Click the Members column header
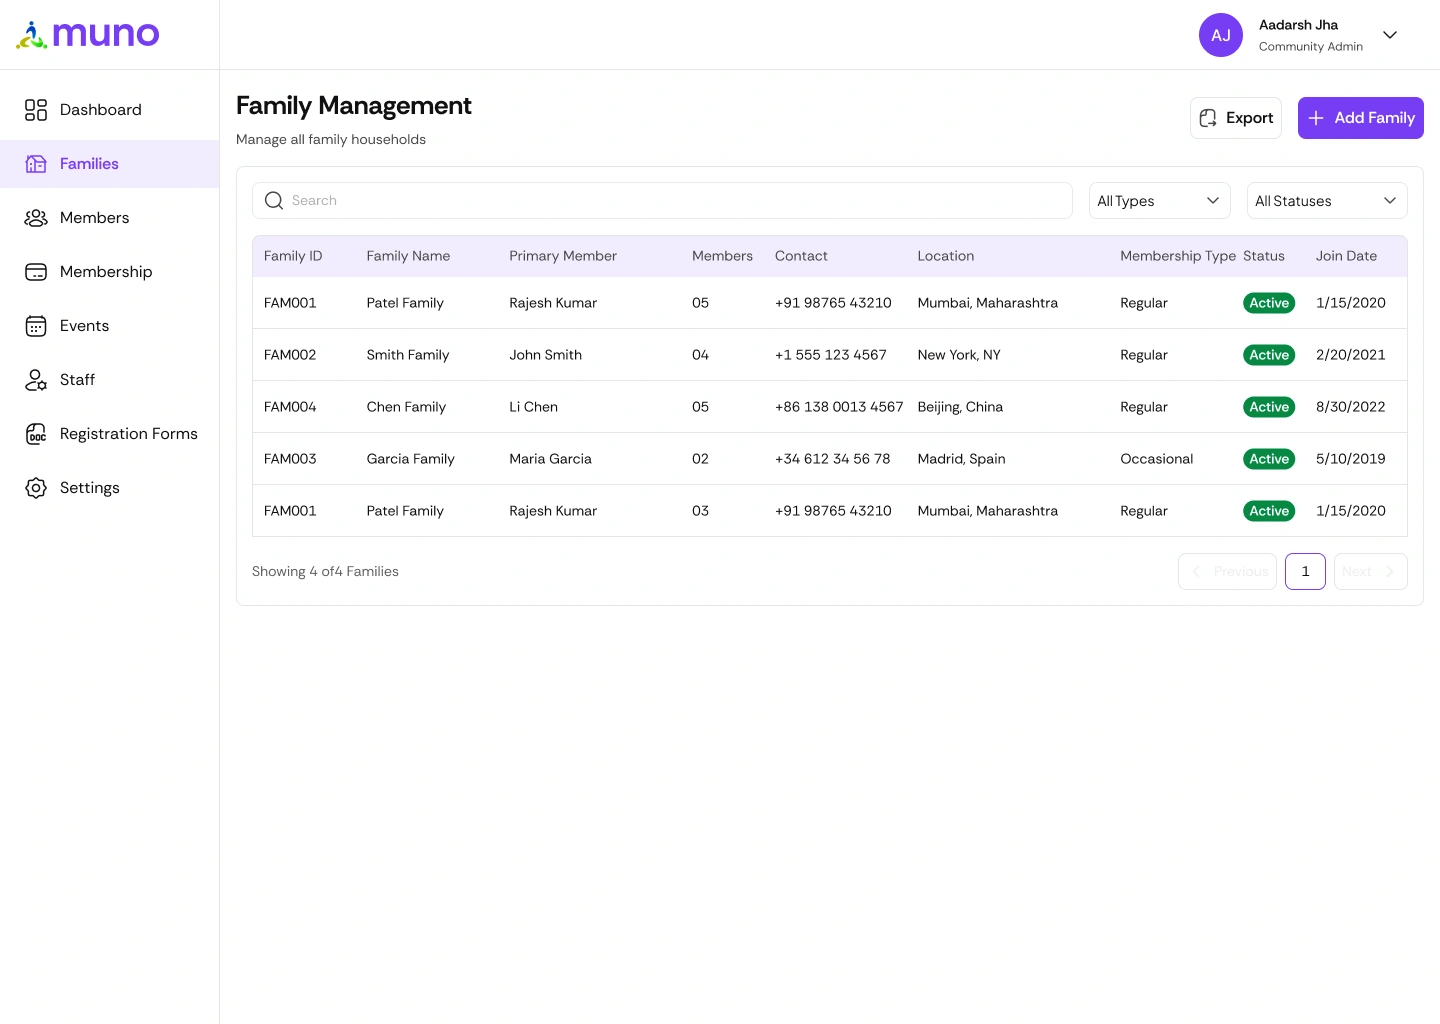1440x1024 pixels. 722,256
